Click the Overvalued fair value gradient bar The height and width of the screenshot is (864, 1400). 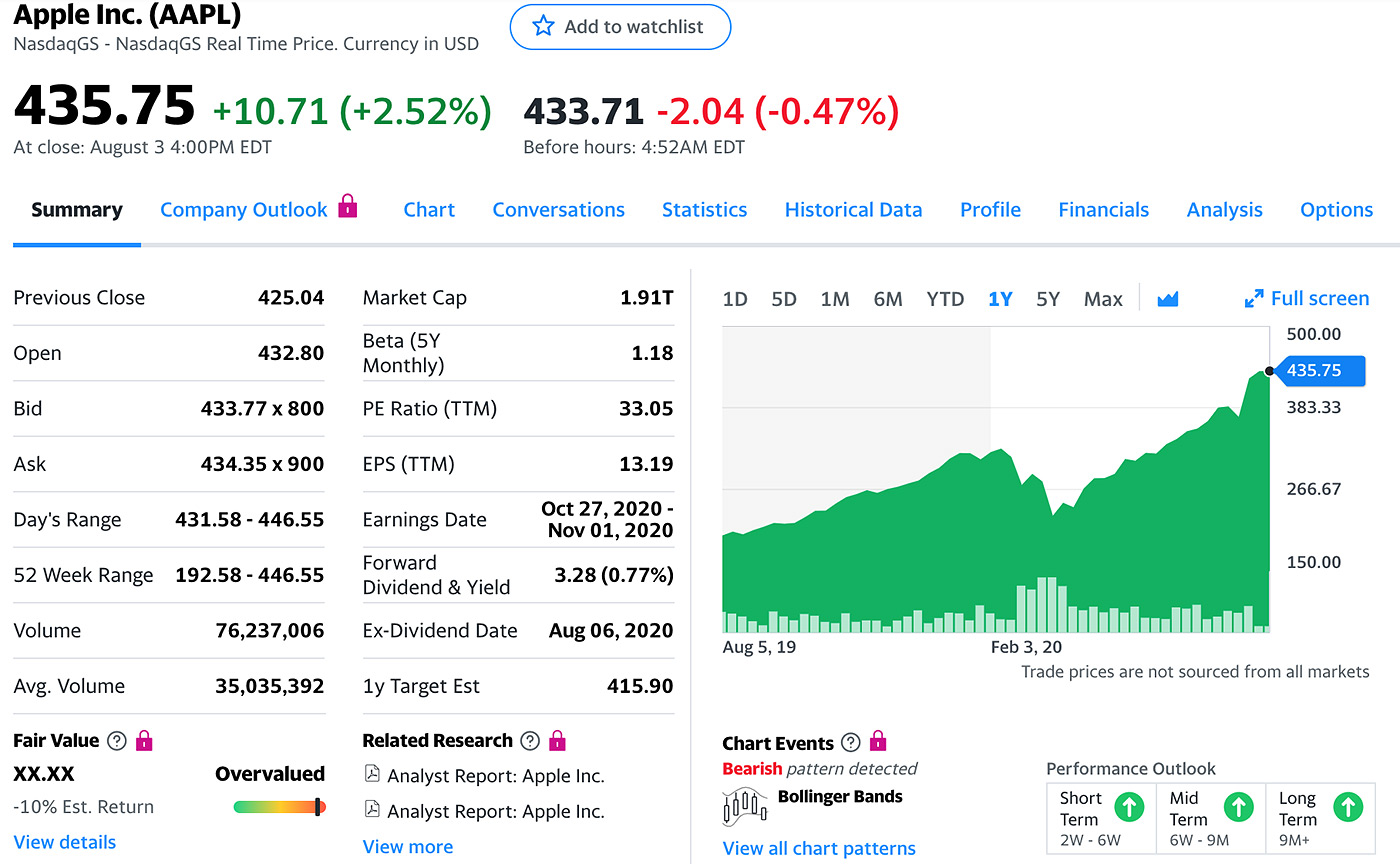pos(279,807)
